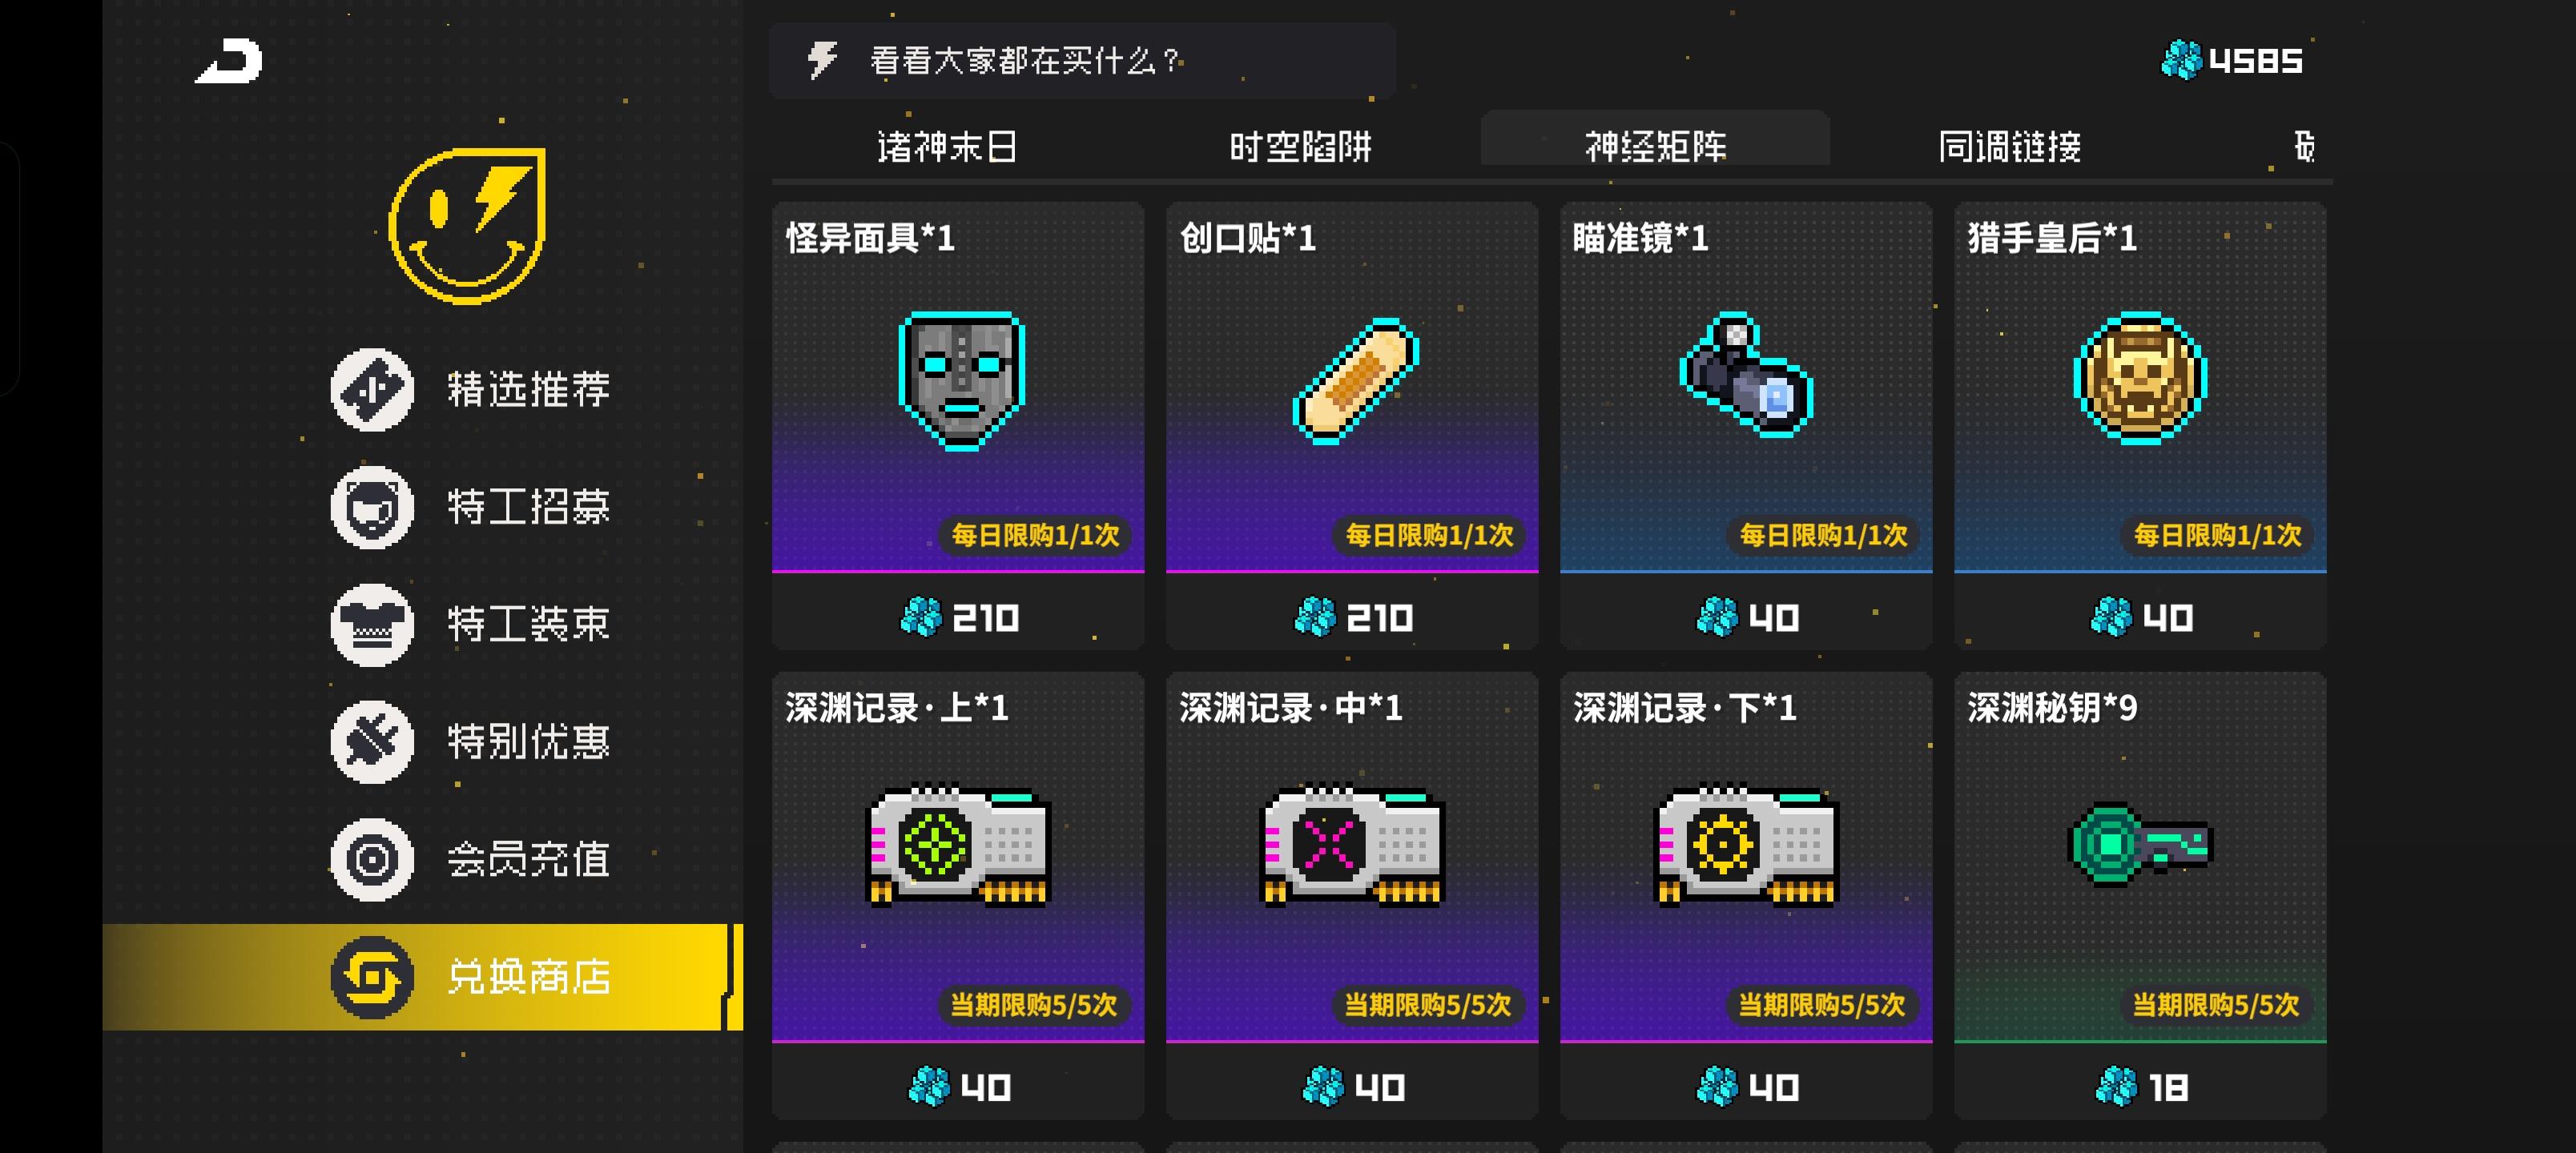
Task: Switch to 时空陷阱 tab
Action: tap(1300, 147)
